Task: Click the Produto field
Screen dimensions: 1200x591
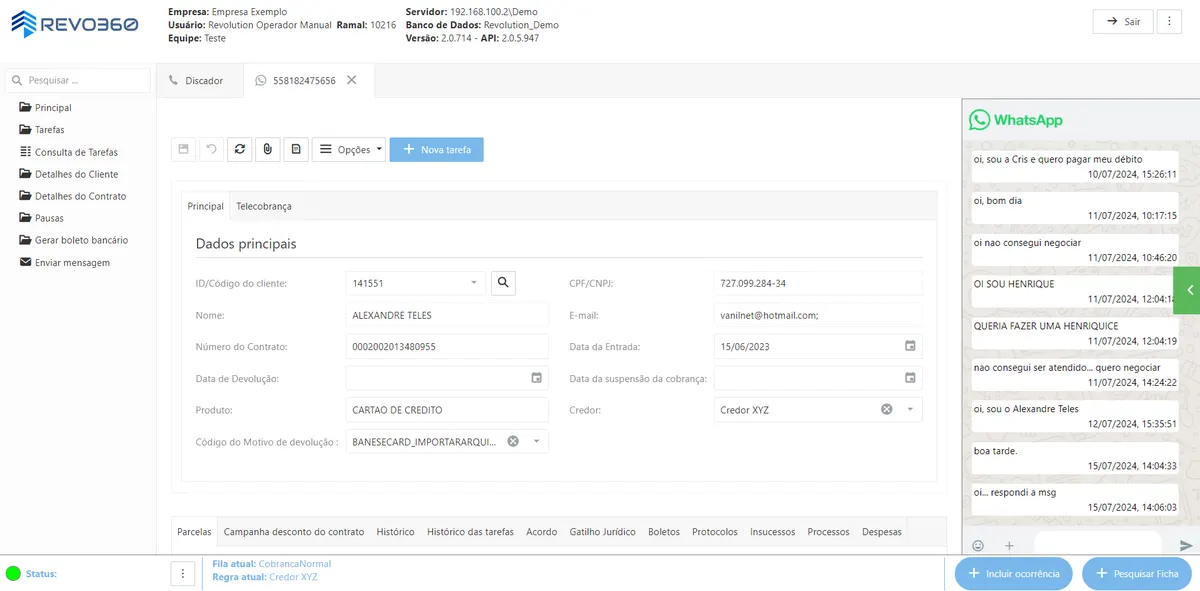Action: (x=447, y=410)
